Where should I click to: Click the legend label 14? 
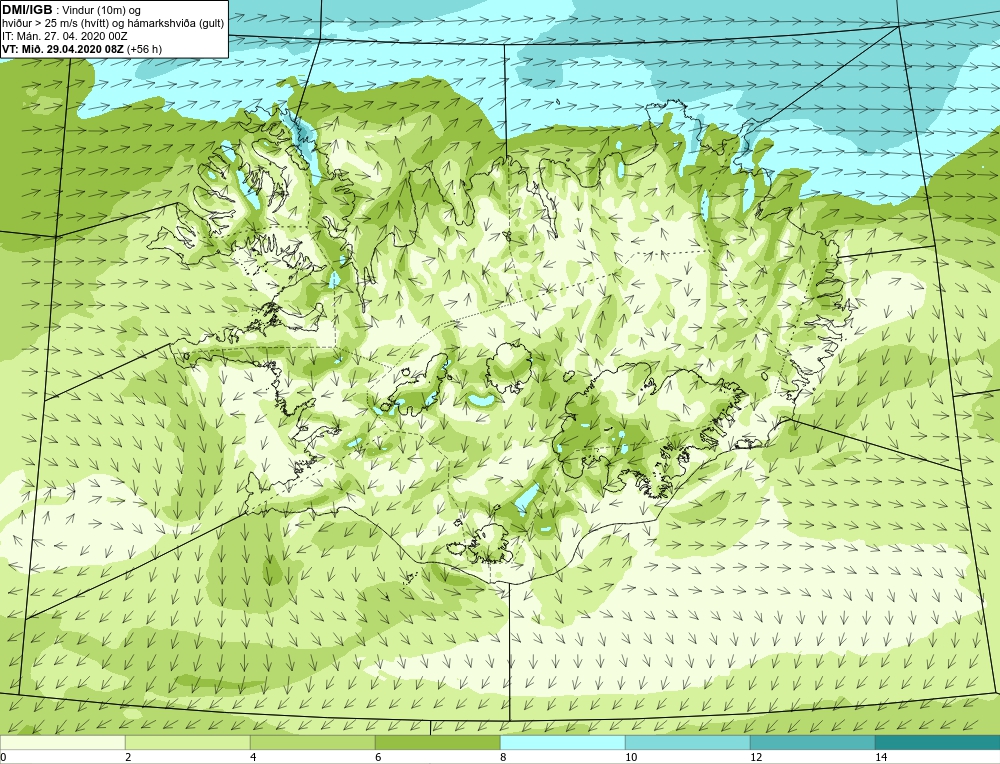881,757
